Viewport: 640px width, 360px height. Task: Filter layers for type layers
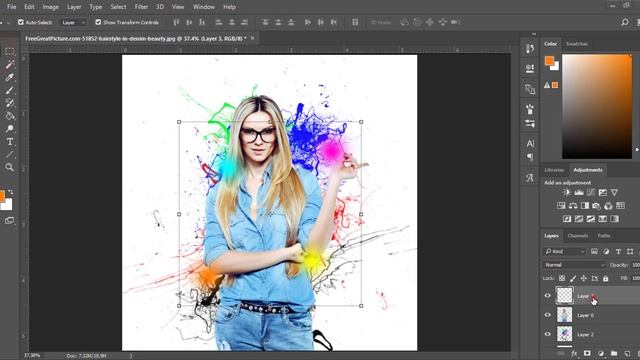pyautogui.click(x=618, y=251)
